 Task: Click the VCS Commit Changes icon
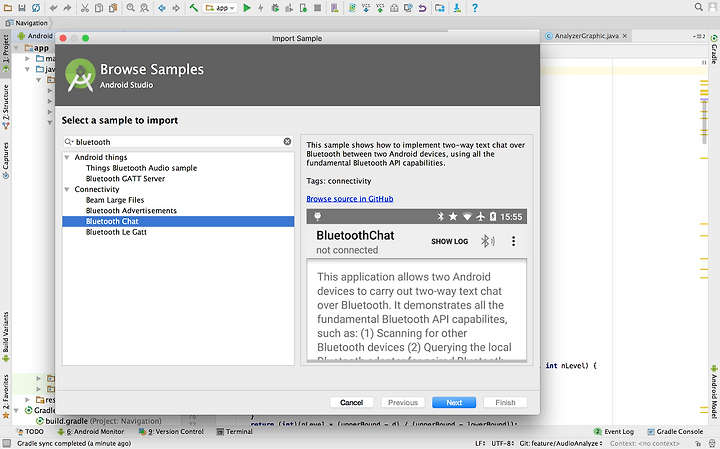click(x=380, y=8)
